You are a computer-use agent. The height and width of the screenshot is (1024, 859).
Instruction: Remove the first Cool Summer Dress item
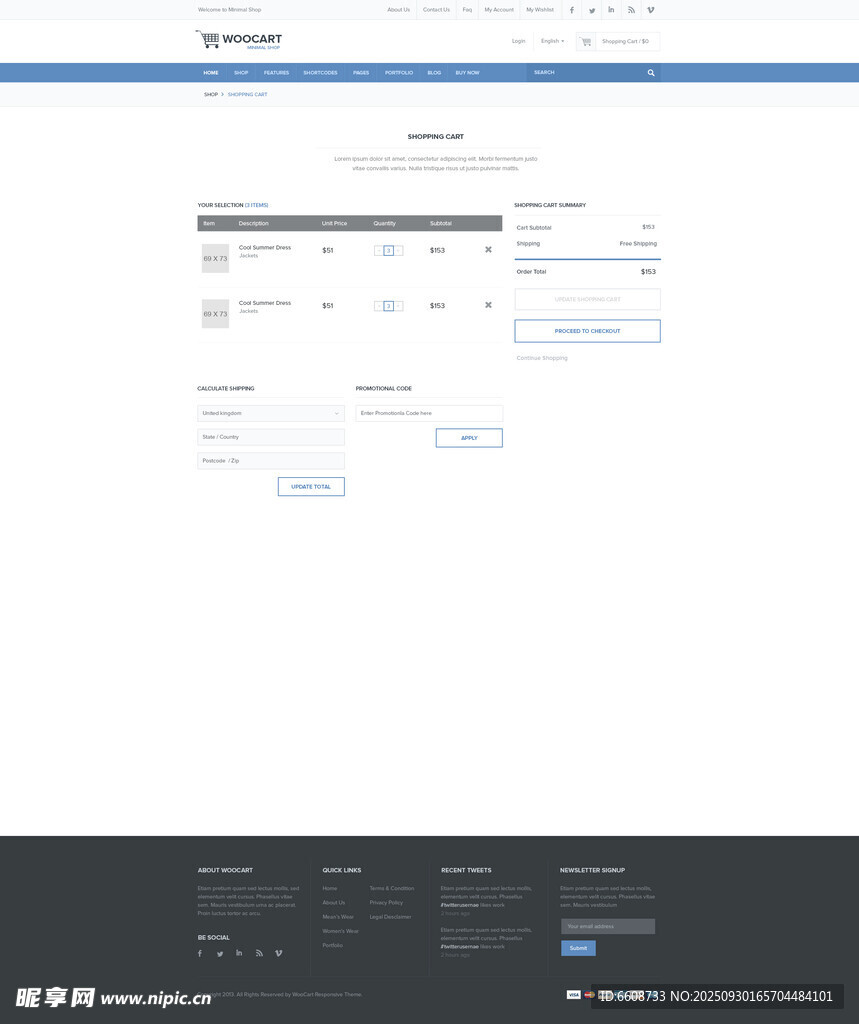click(x=488, y=250)
